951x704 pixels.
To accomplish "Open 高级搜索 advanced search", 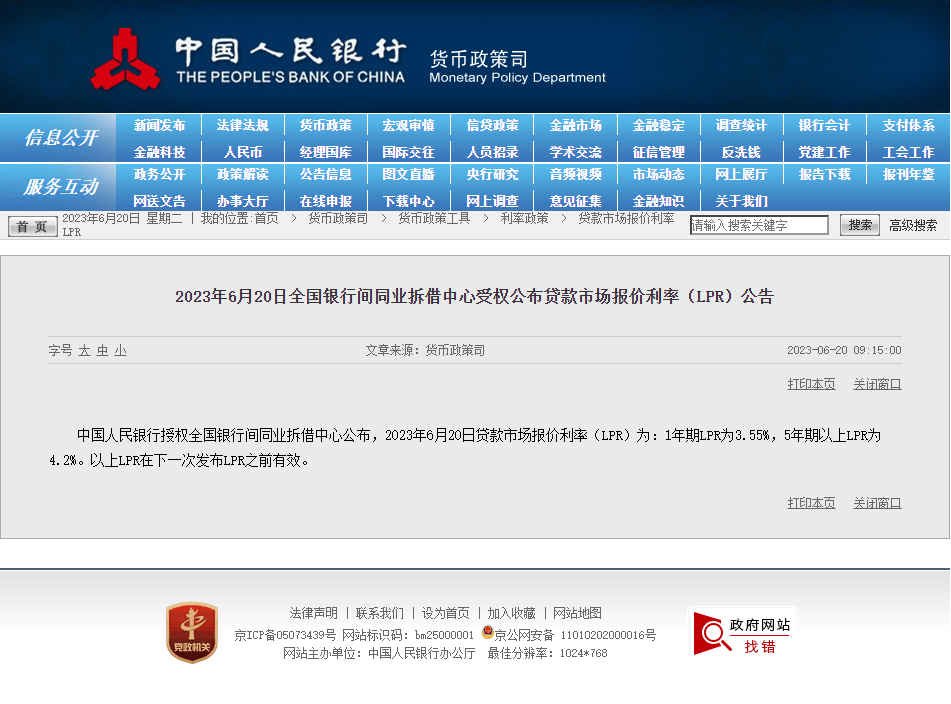I will click(x=913, y=226).
